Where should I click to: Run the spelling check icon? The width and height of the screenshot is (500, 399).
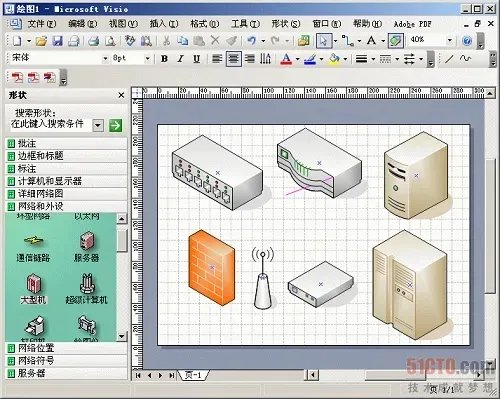coord(130,41)
